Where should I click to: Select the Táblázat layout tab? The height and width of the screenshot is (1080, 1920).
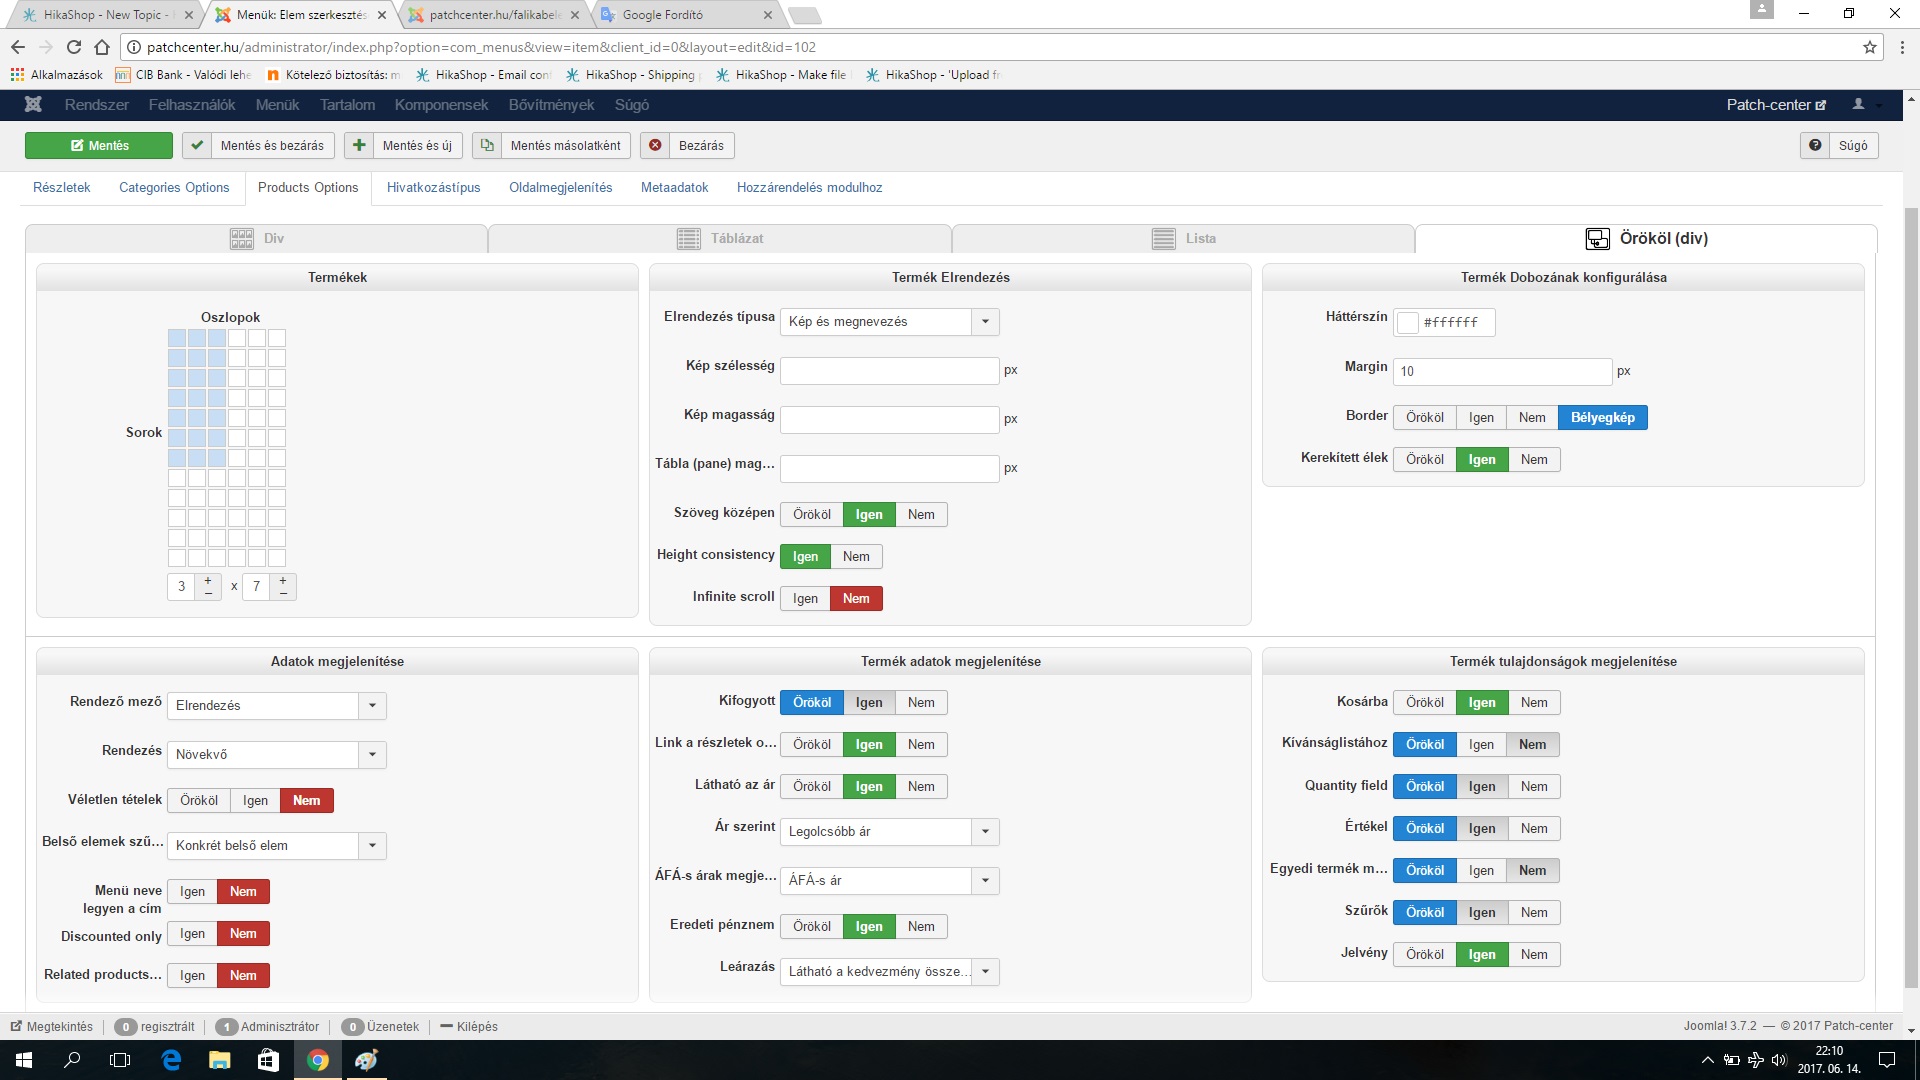coord(720,238)
